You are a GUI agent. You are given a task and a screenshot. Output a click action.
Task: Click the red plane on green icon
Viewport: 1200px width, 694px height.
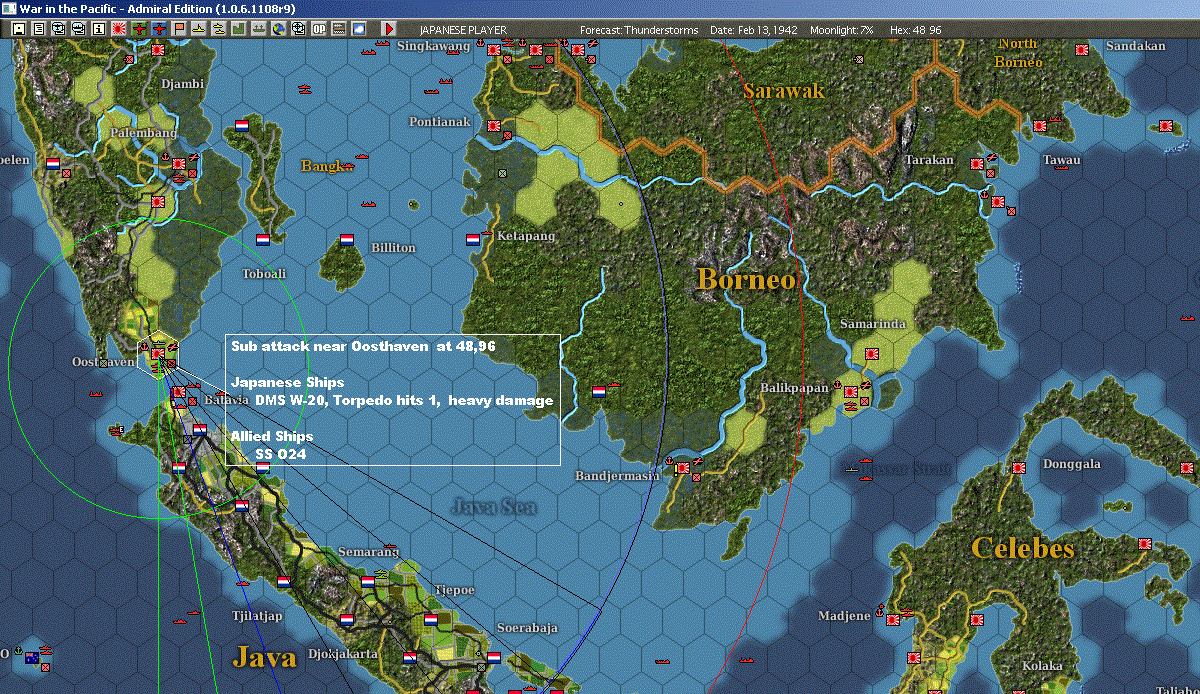click(x=138, y=29)
